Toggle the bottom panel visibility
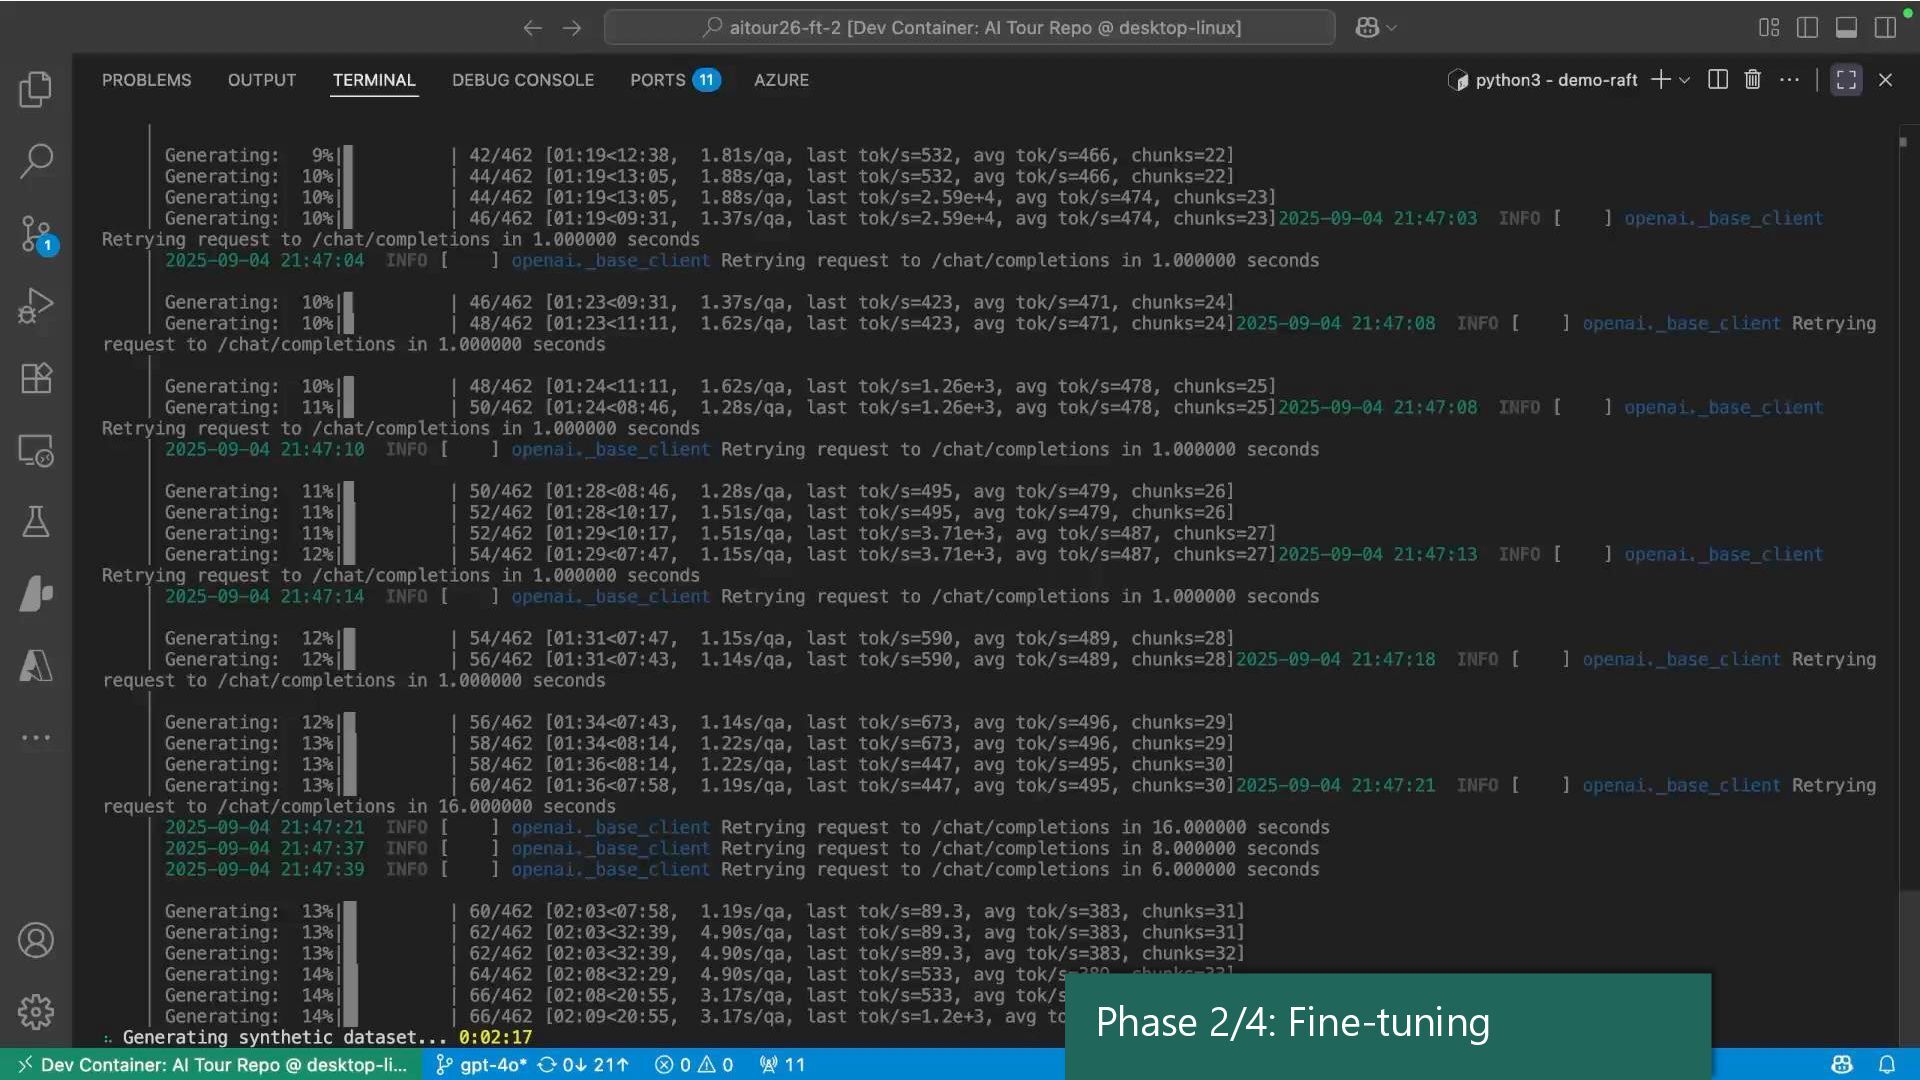Screen dimensions: 1920x1080 [x=1846, y=28]
